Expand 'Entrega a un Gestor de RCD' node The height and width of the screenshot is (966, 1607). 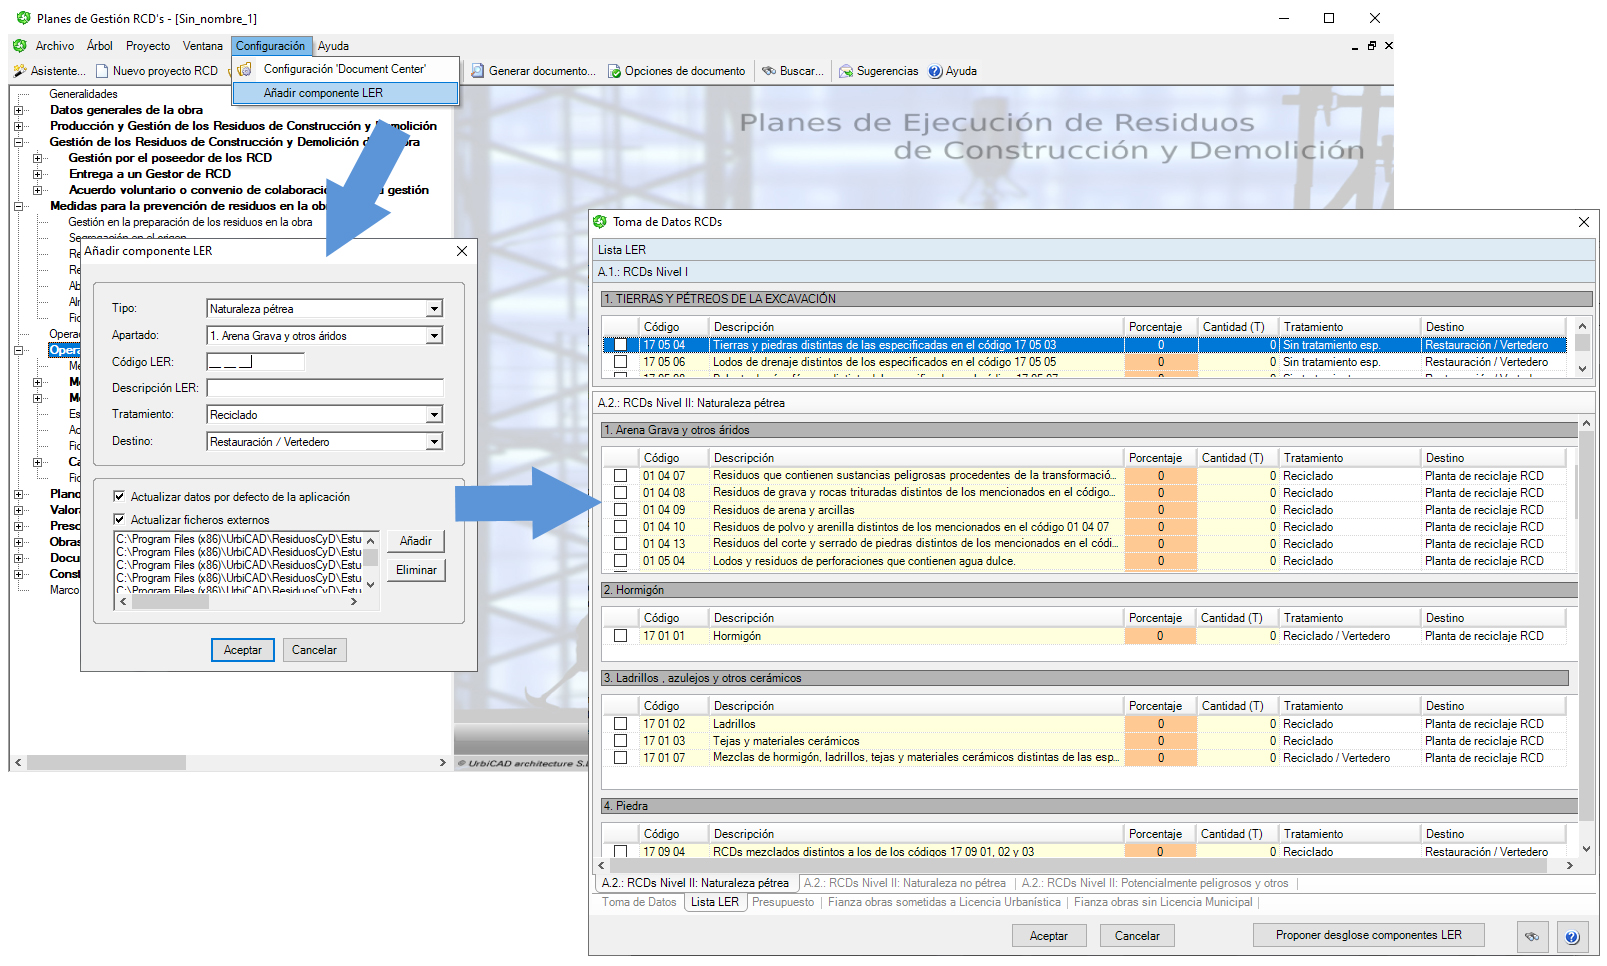point(38,174)
